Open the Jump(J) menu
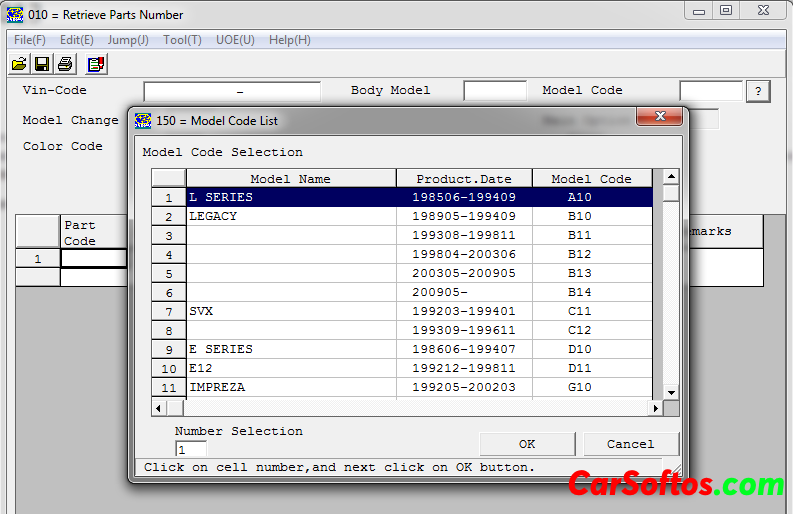Viewport: 793px width, 514px height. 128,40
